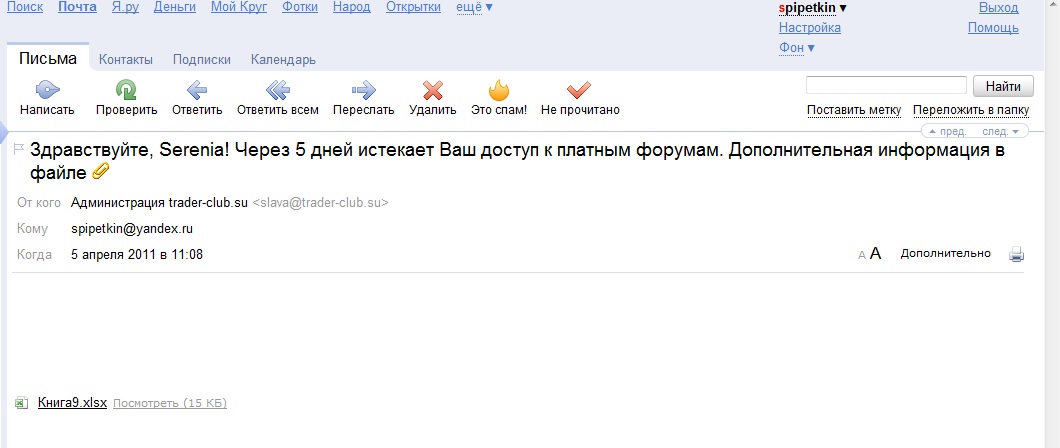Switch to the Контакты tab
Viewport: 1060px width, 448px height.
pos(126,59)
